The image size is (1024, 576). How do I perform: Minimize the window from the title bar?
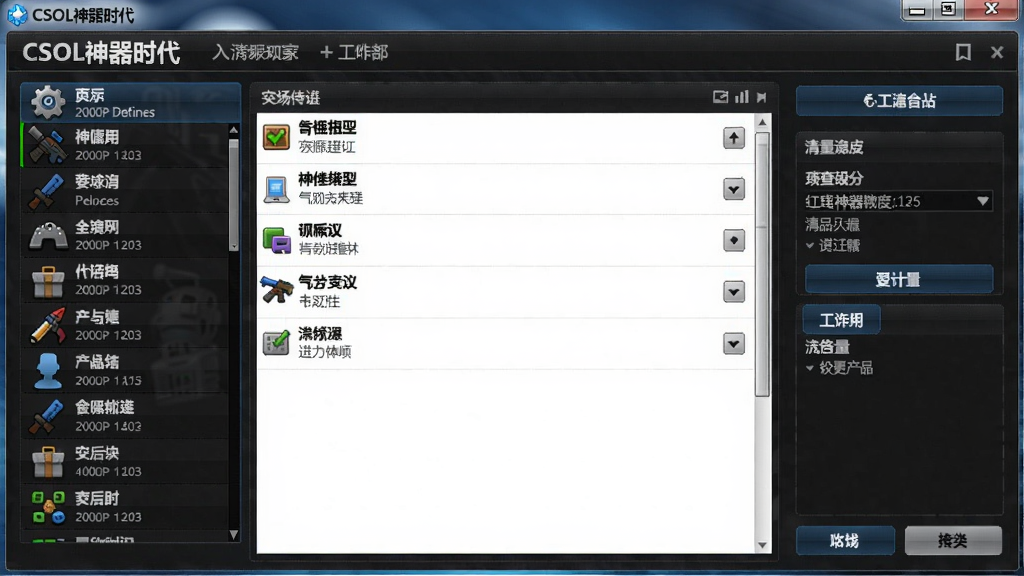click(x=918, y=10)
